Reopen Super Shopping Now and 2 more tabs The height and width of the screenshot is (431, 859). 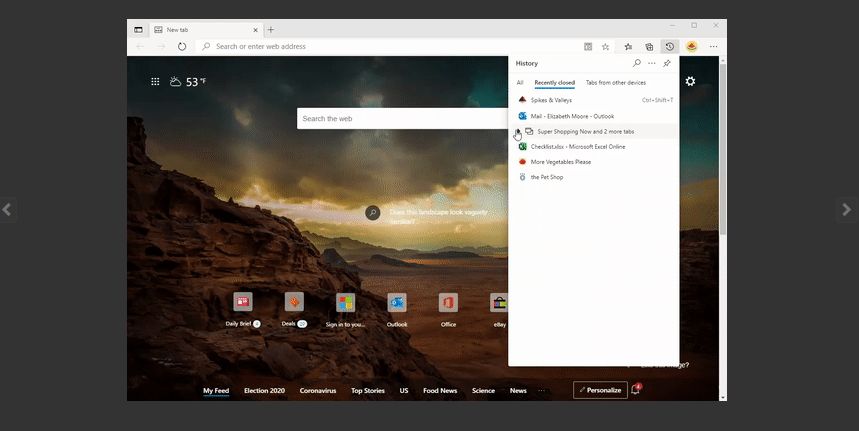point(585,131)
